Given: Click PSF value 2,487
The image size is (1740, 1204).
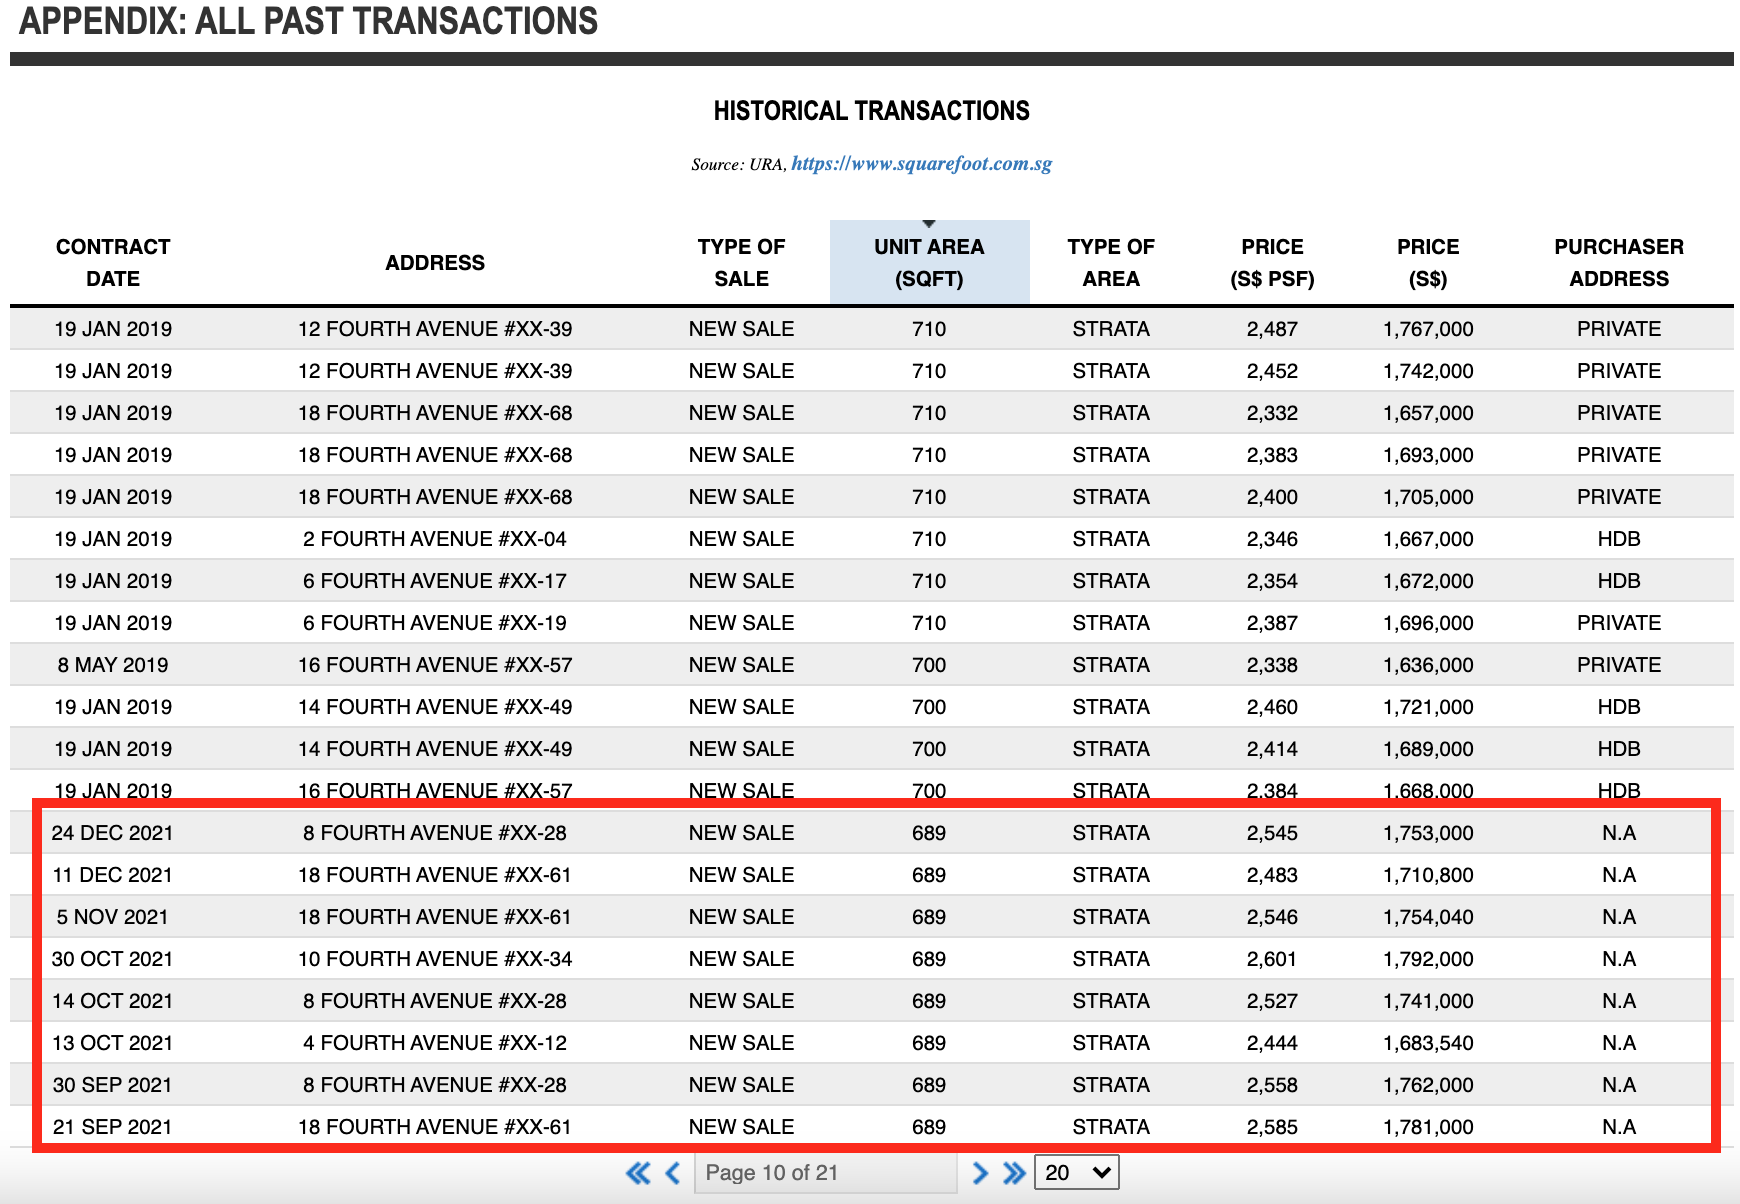Looking at the screenshot, I should tap(1272, 329).
